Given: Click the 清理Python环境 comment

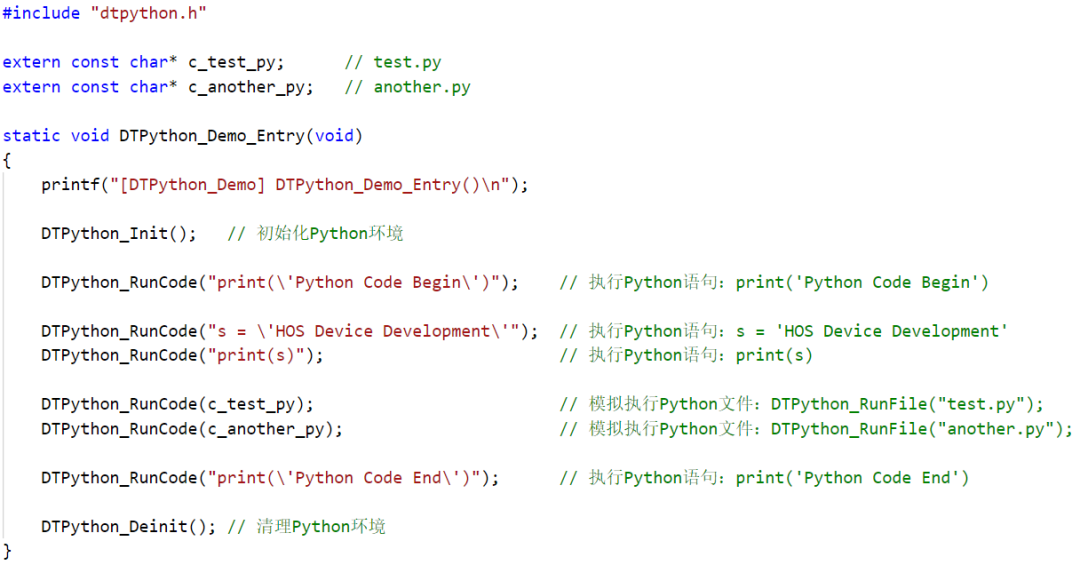Looking at the screenshot, I should 307,527.
